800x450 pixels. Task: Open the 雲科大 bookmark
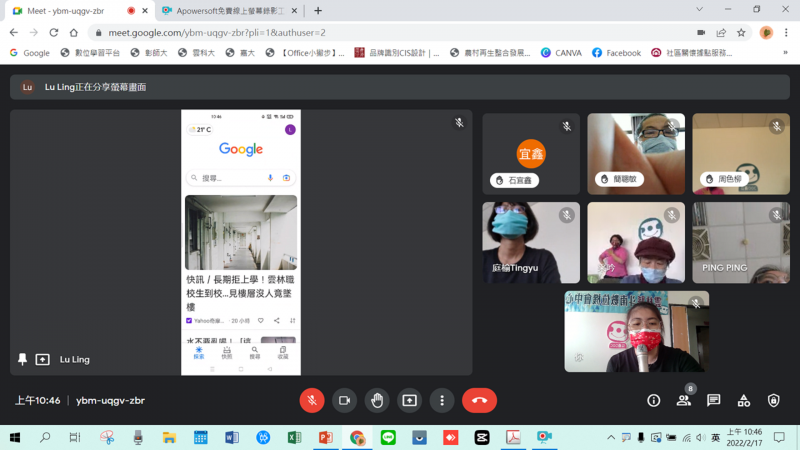pyautogui.click(x=196, y=53)
